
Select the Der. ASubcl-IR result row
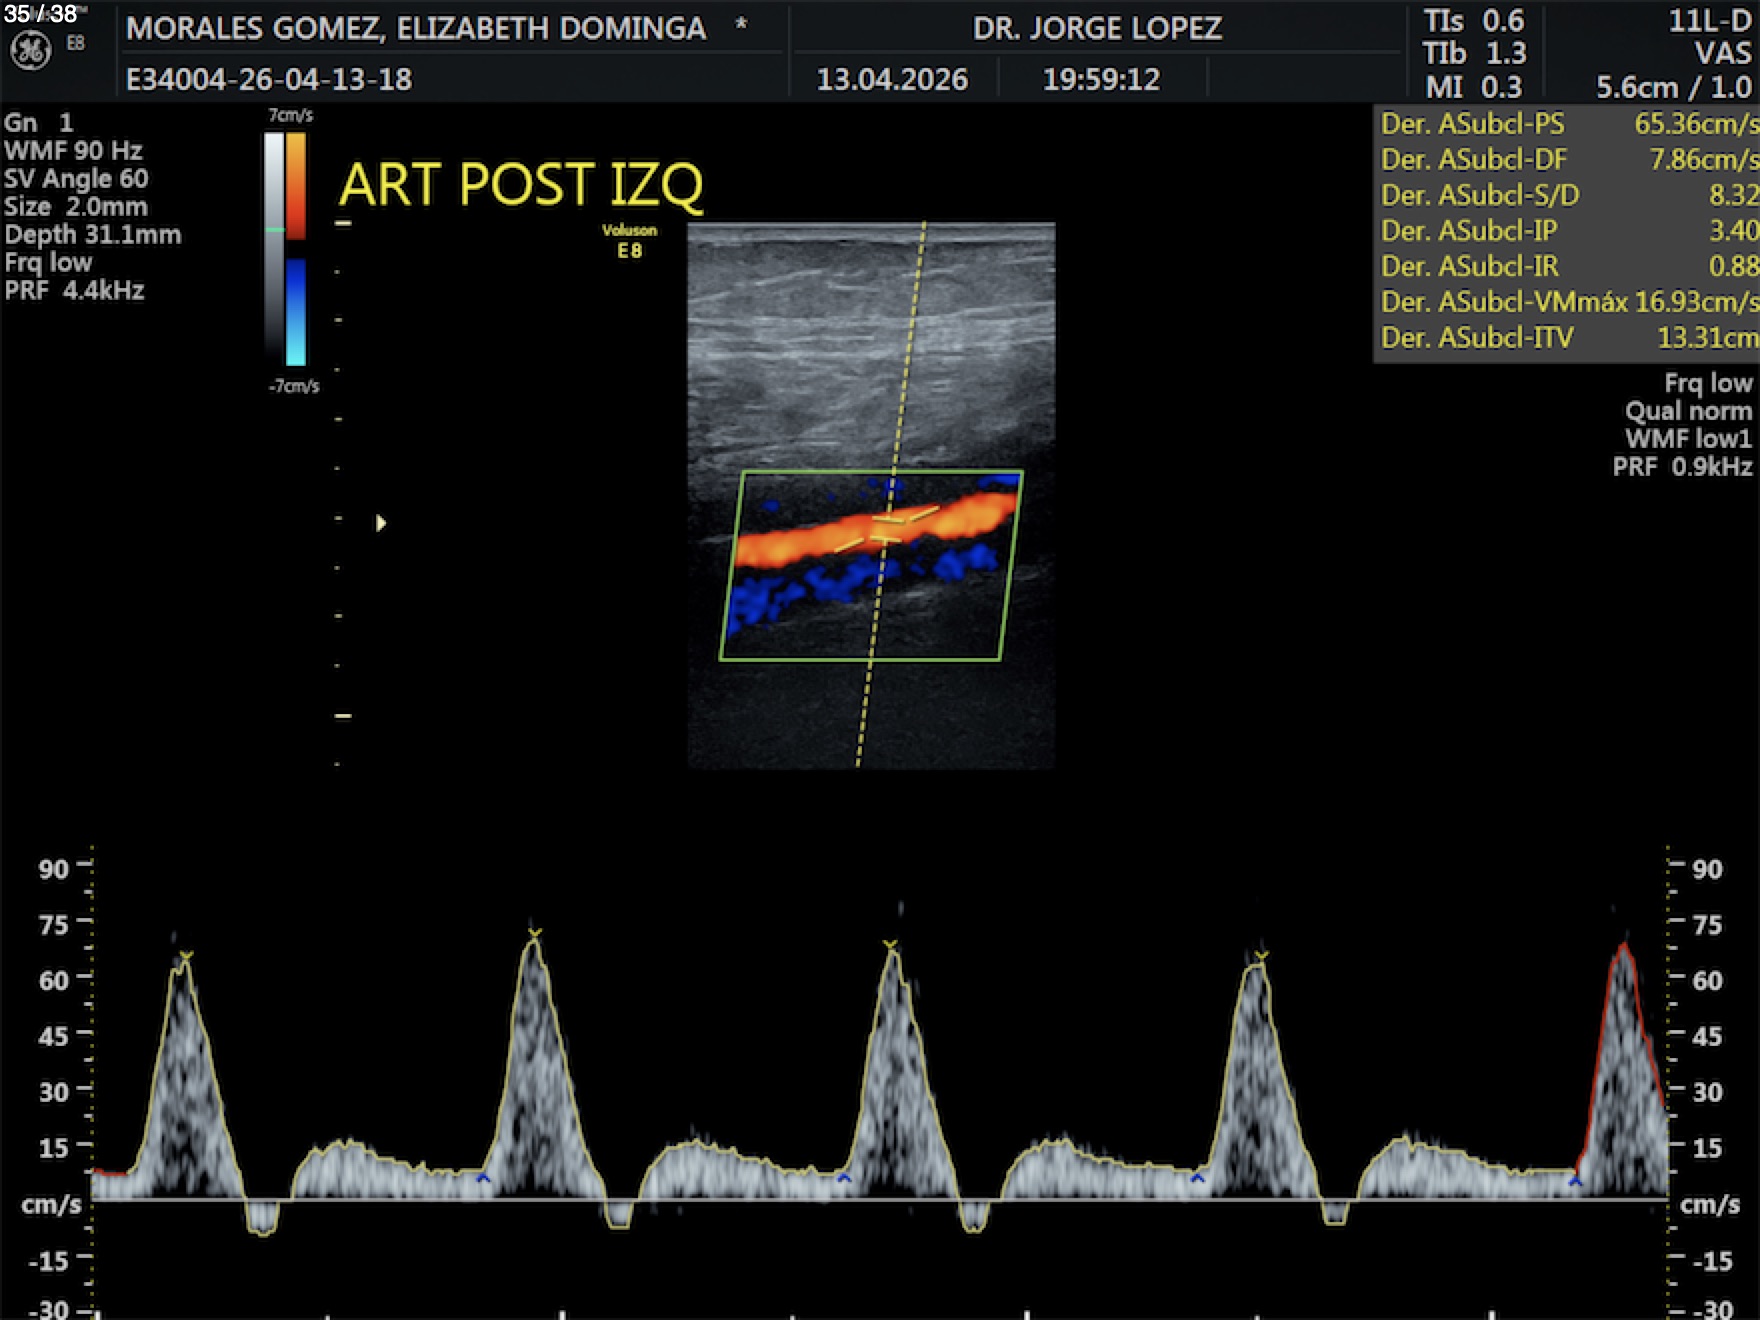1568,266
